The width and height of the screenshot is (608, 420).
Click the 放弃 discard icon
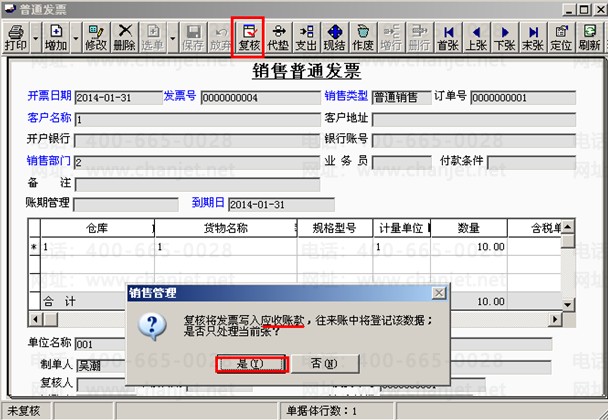click(x=221, y=38)
